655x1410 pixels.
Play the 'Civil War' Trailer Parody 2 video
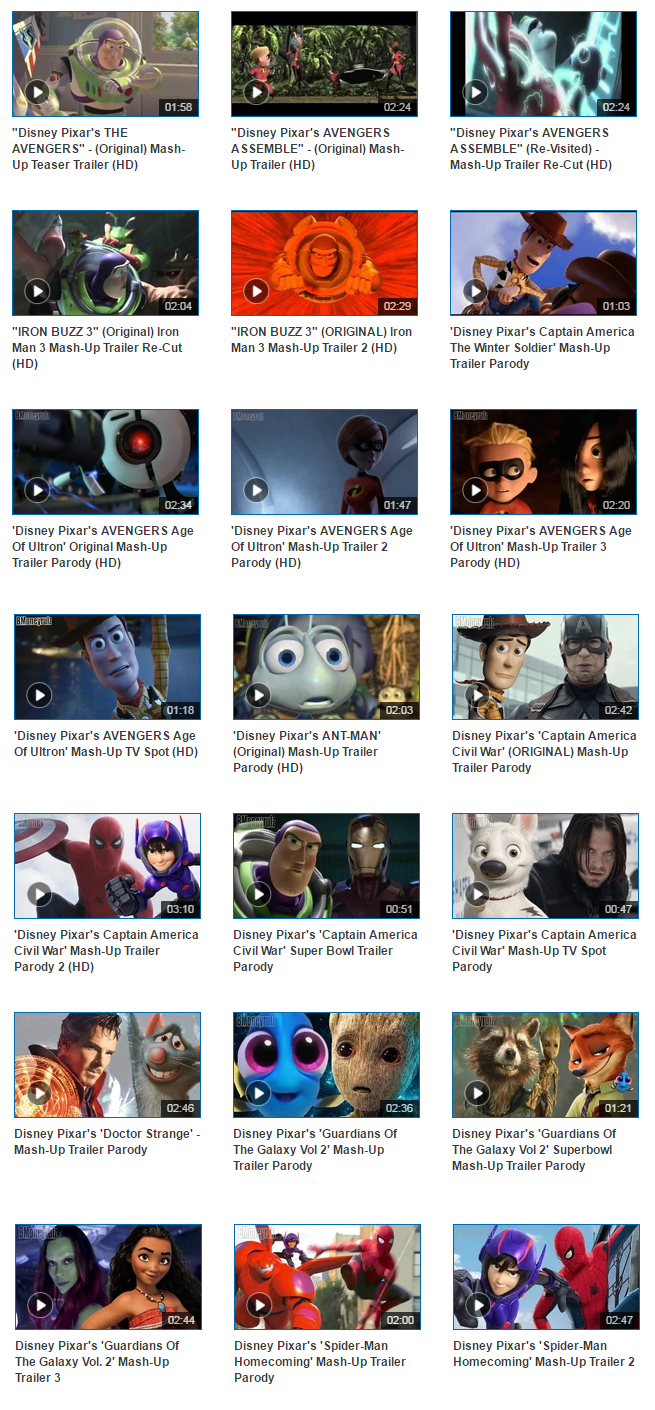click(107, 866)
